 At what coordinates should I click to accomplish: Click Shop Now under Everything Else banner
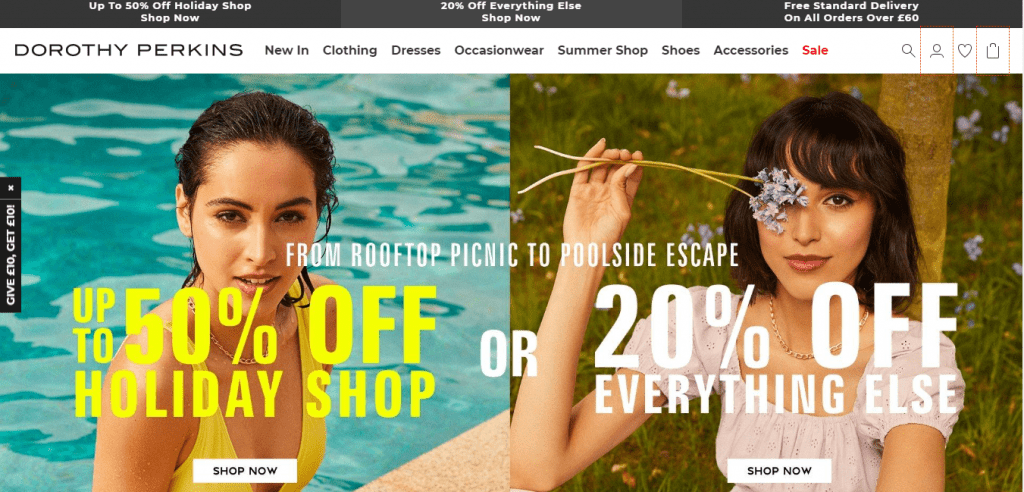[779, 470]
